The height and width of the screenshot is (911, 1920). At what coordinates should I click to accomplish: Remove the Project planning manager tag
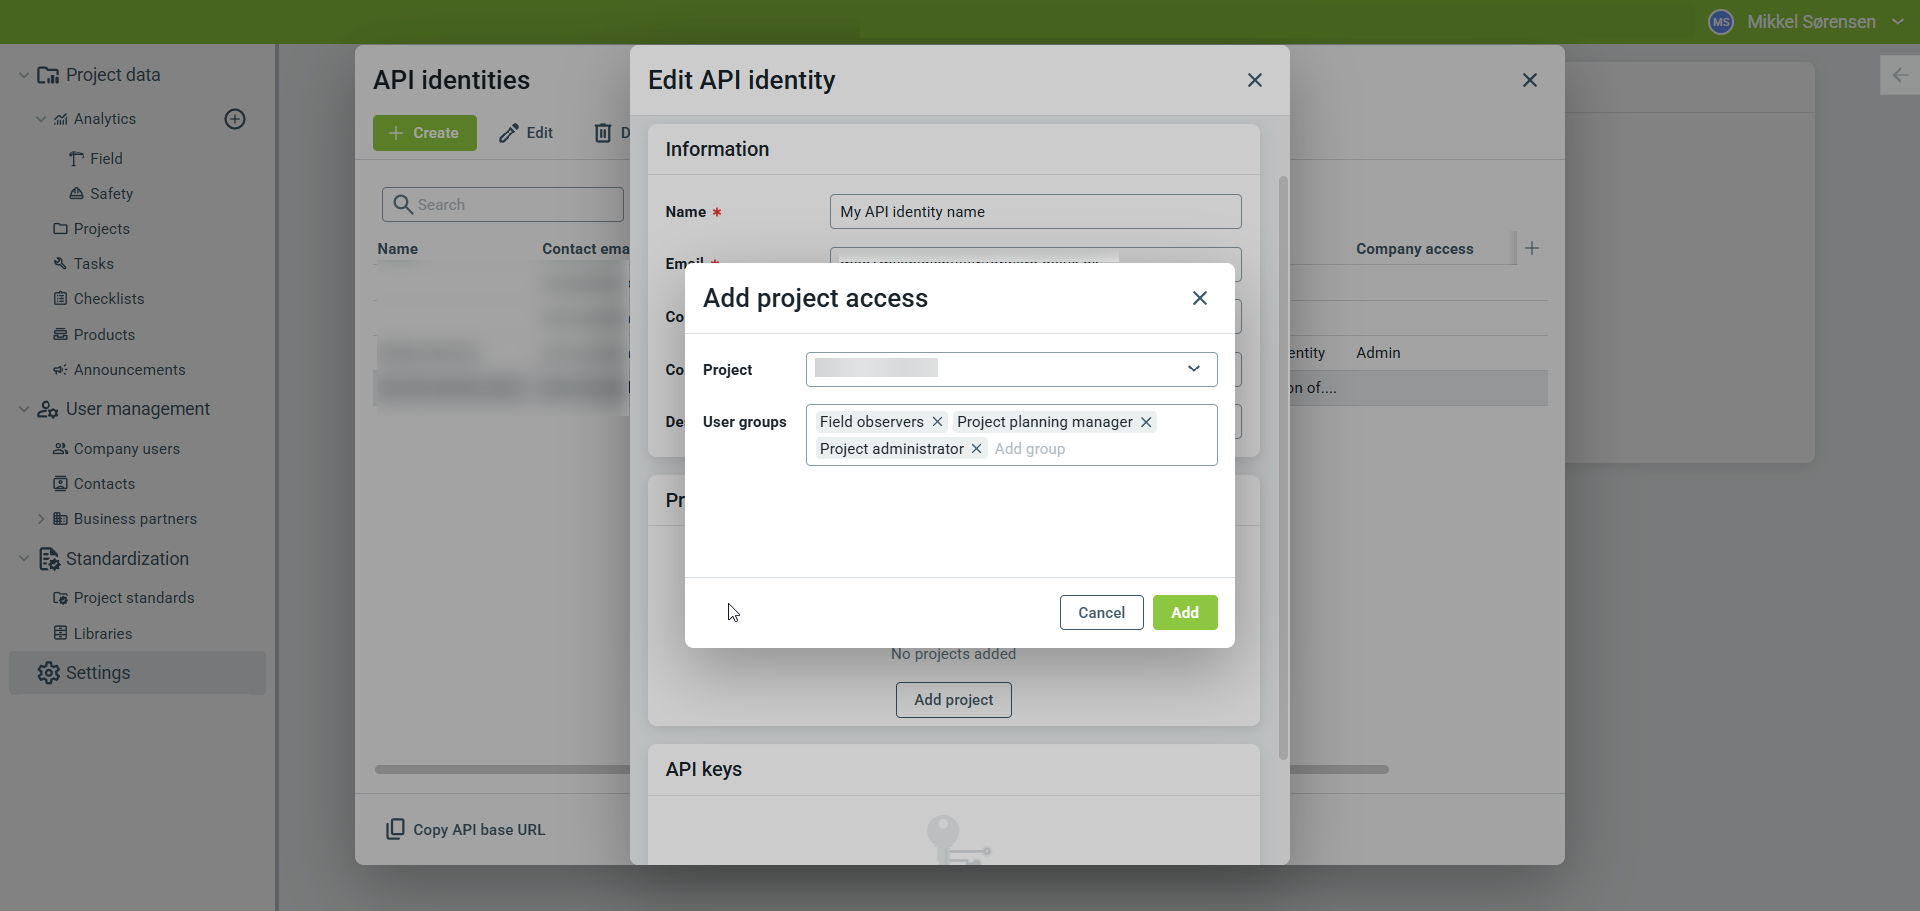click(1146, 422)
